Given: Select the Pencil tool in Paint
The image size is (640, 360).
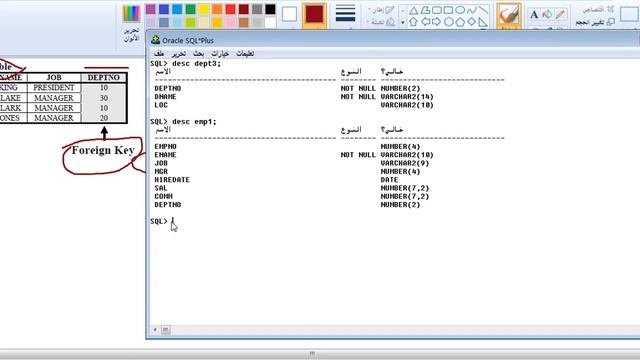Looking at the screenshot, I should click(x=560, y=15).
